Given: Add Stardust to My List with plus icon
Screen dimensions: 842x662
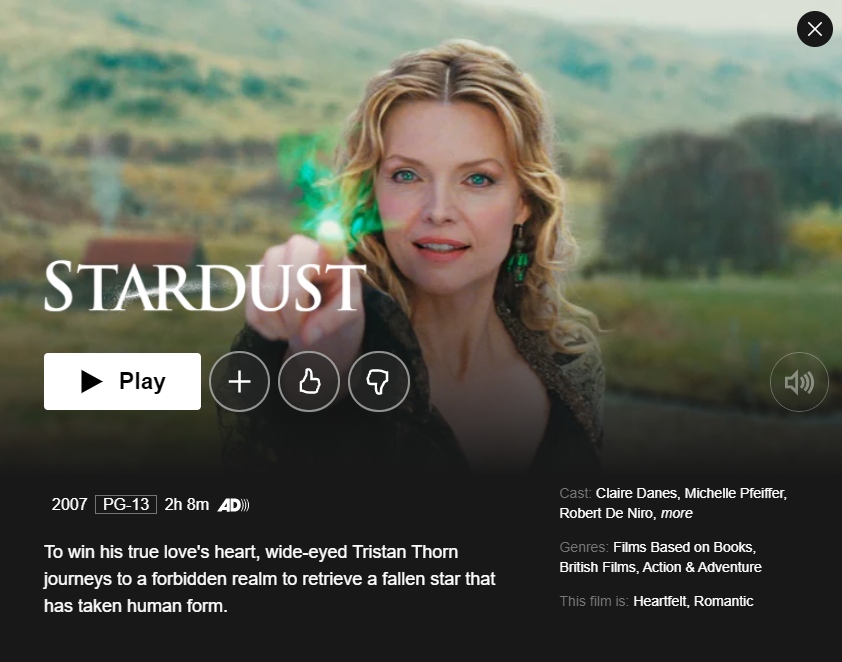Looking at the screenshot, I should 239,382.
